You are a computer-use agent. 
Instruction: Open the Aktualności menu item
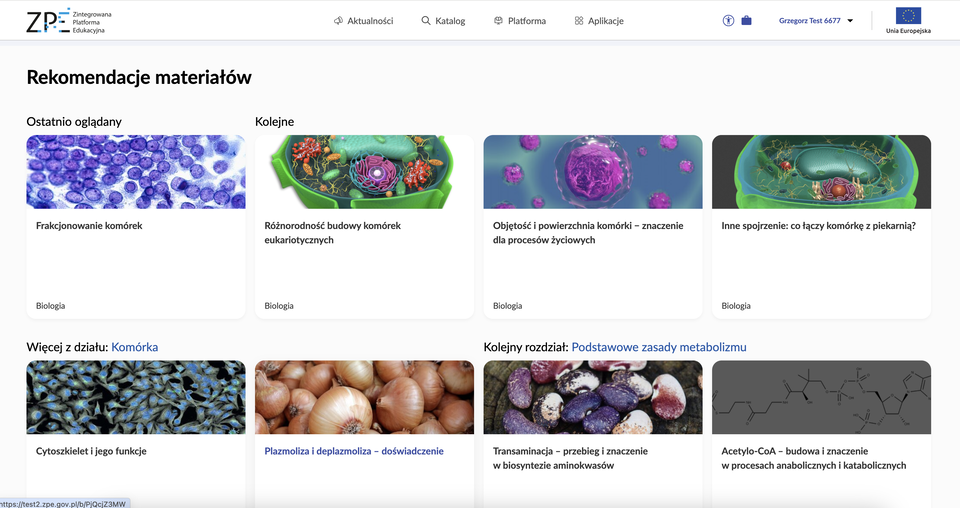(370, 21)
